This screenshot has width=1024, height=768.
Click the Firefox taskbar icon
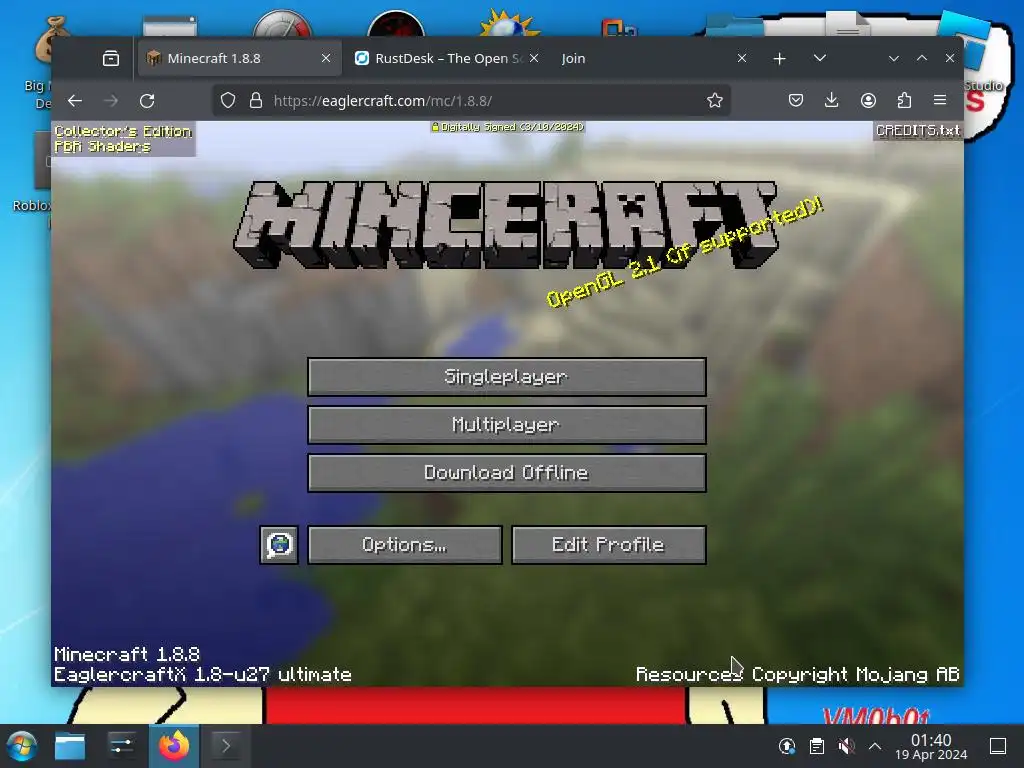pos(174,746)
